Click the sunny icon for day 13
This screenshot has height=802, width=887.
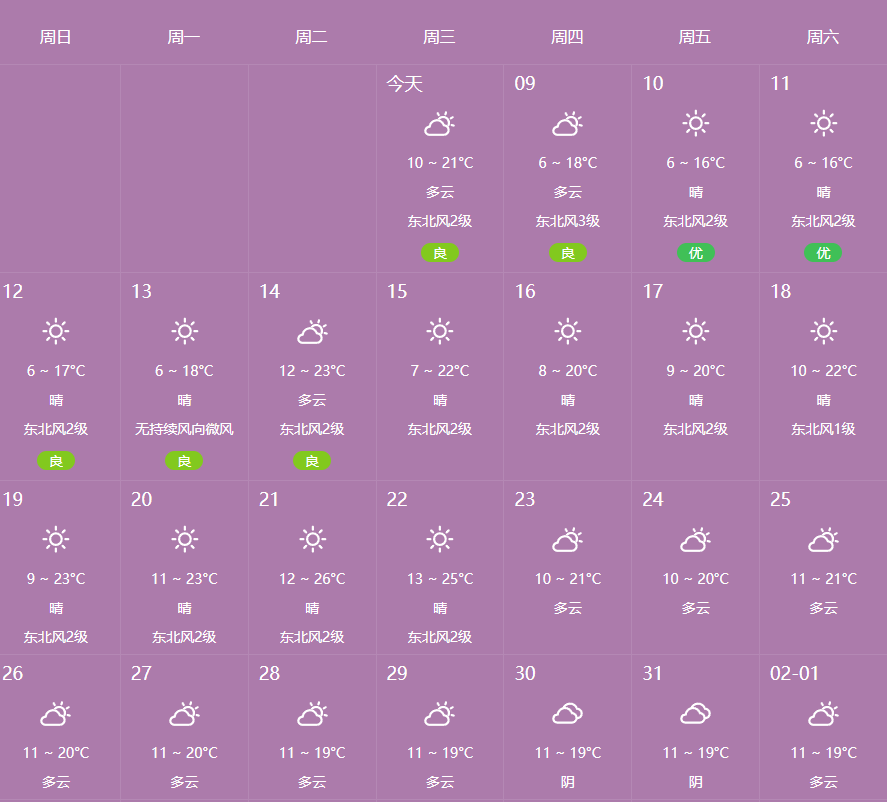tap(184, 331)
